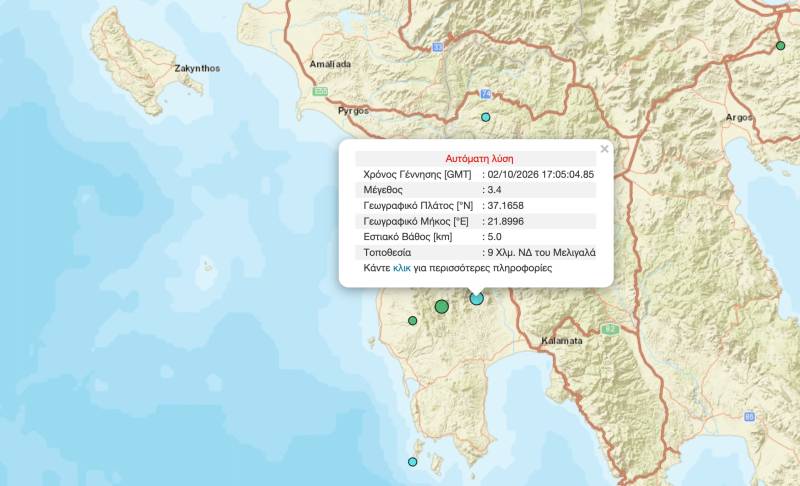Click the latitude value 37.1658
The height and width of the screenshot is (486, 800).
click(x=506, y=206)
